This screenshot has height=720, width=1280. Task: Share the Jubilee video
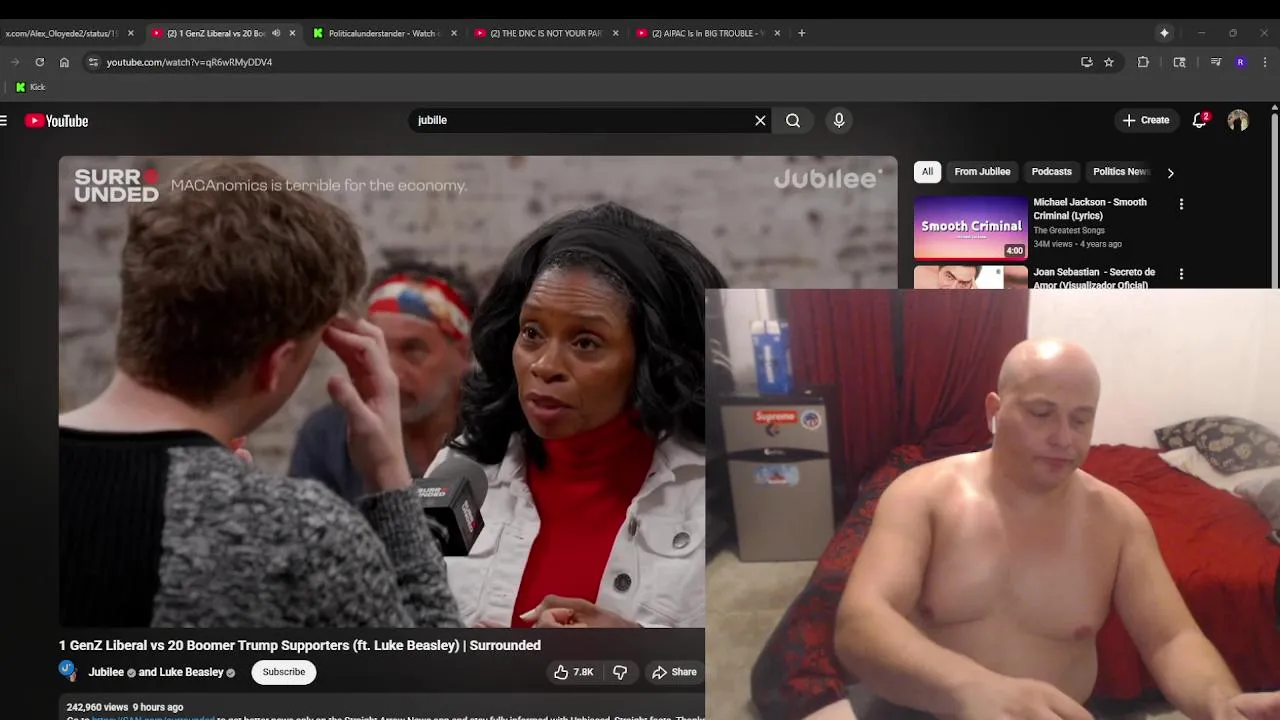tap(674, 672)
